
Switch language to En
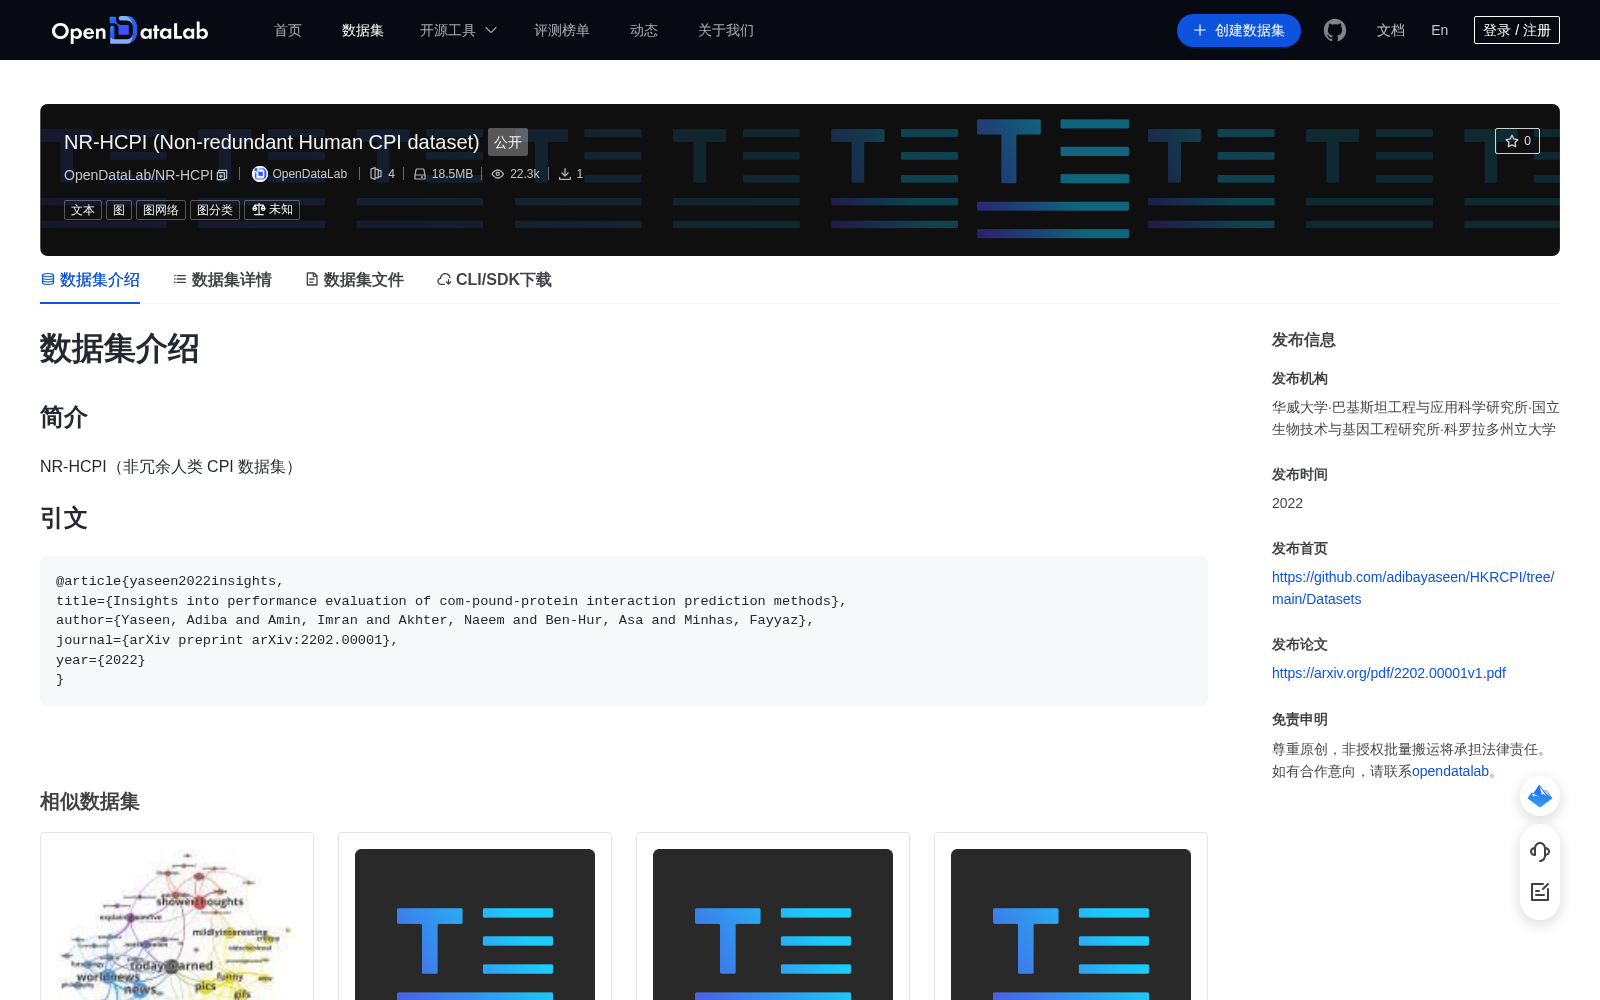pyautogui.click(x=1440, y=30)
